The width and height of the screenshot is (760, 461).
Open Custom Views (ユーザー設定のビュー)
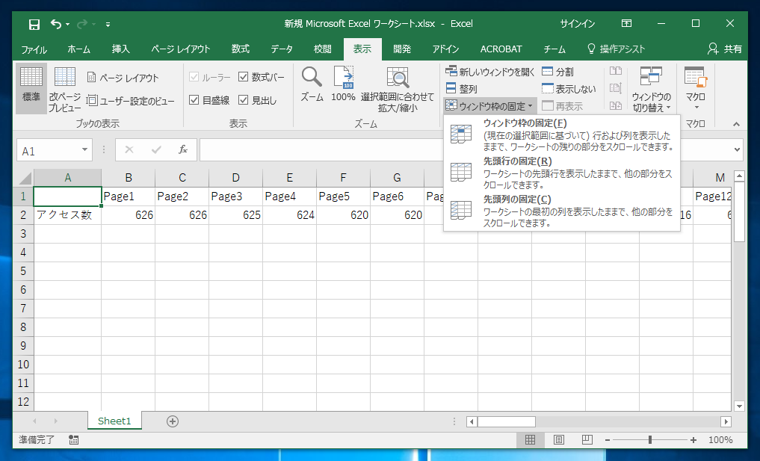(x=130, y=101)
